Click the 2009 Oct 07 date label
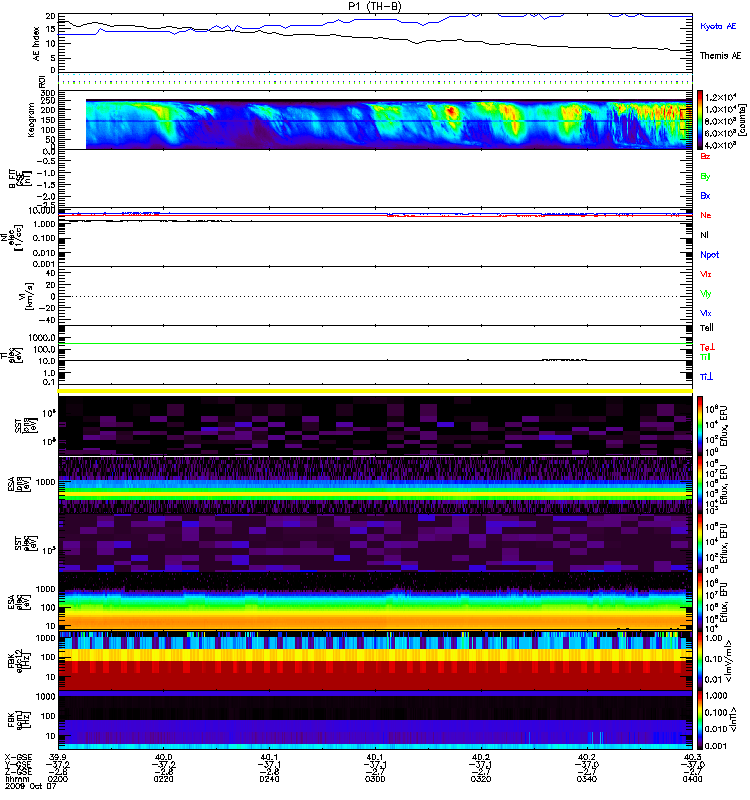 (30, 786)
